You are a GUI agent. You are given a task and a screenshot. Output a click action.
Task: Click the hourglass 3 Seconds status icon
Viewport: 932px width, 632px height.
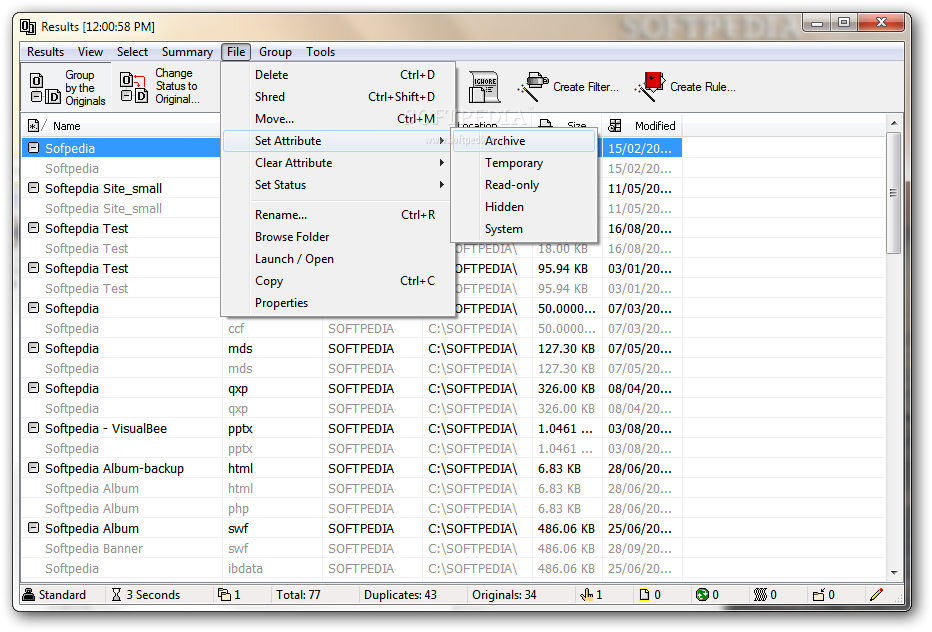pyautogui.click(x=116, y=595)
